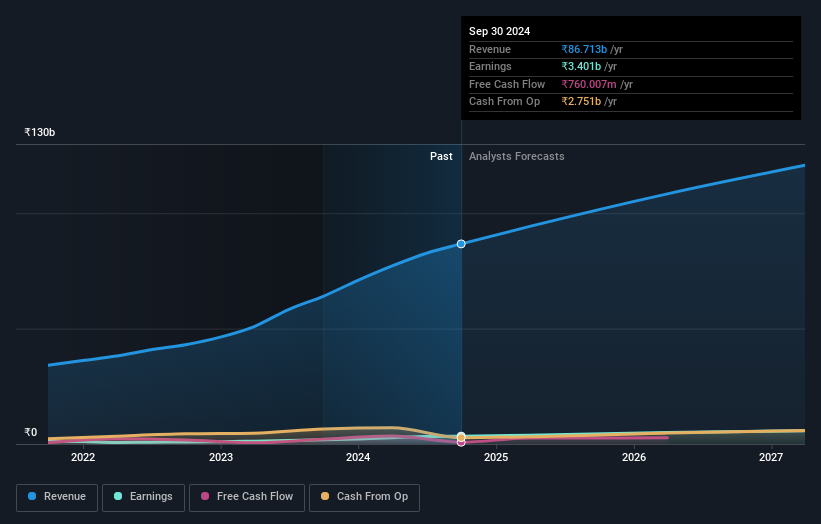Toggle the Revenue series legend button
Viewport: 821px width, 524px height.
click(57, 497)
